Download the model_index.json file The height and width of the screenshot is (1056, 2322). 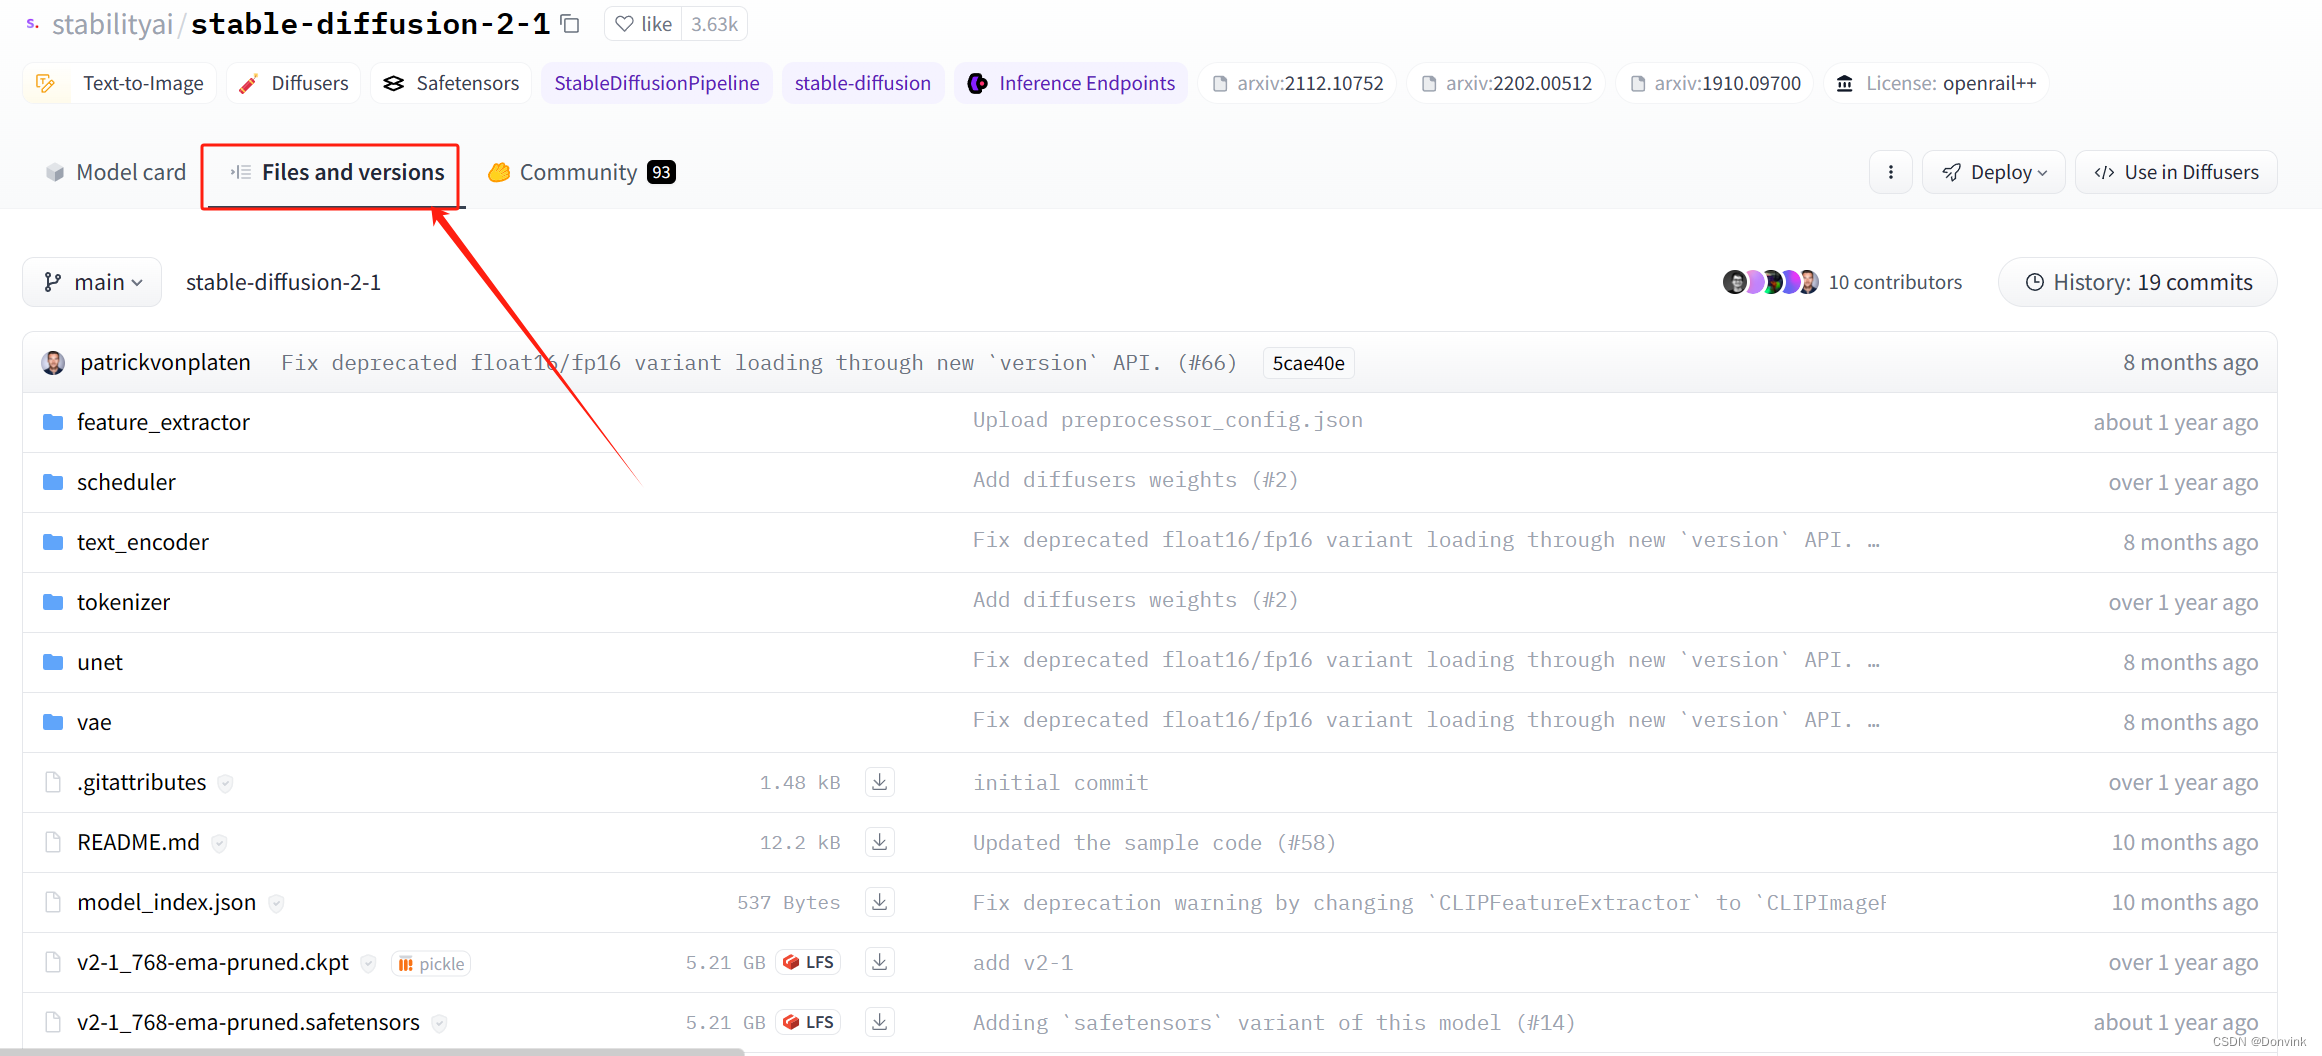879,902
